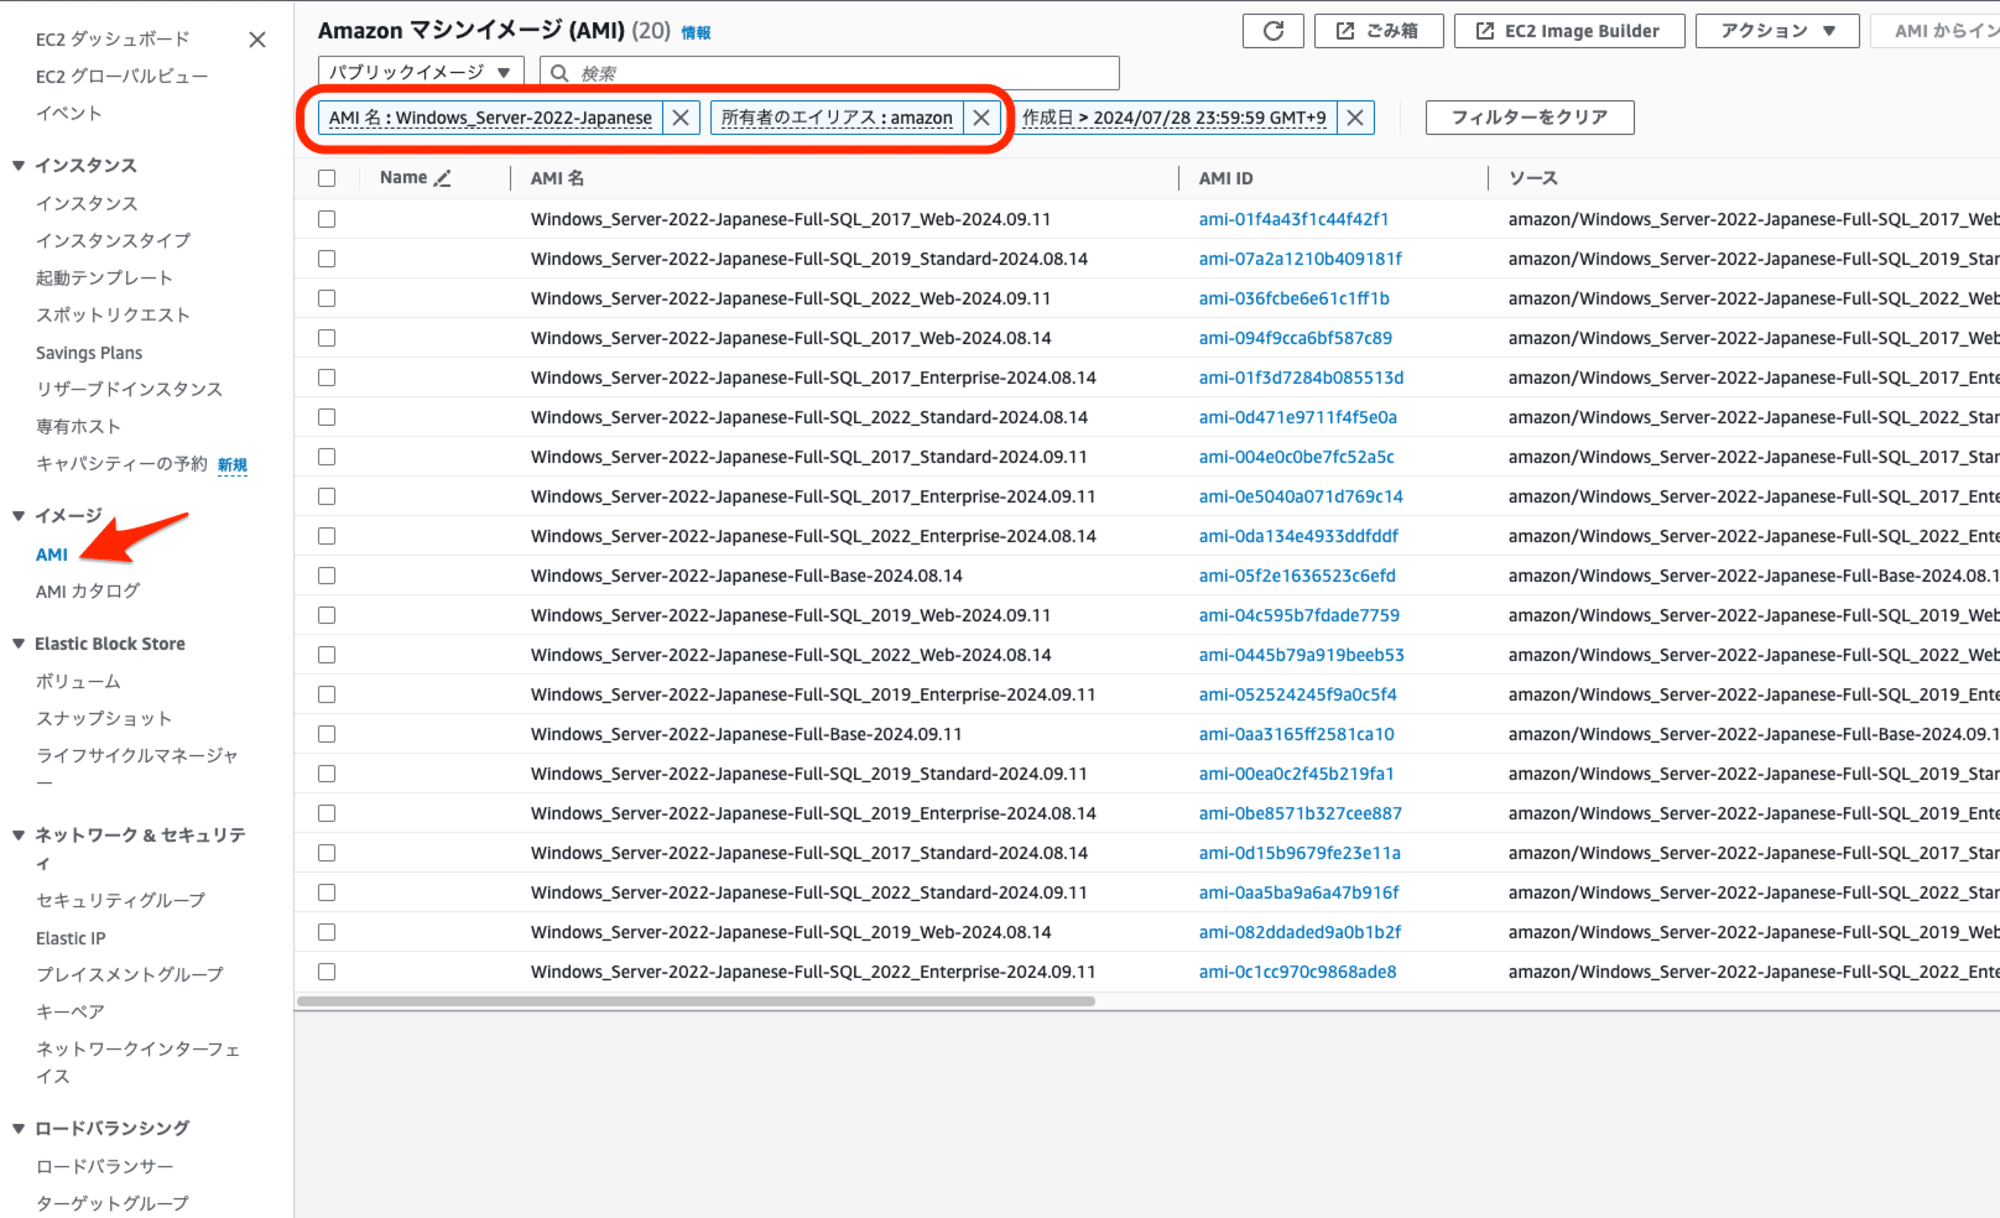Open スナップショット in sidebar

click(x=104, y=718)
